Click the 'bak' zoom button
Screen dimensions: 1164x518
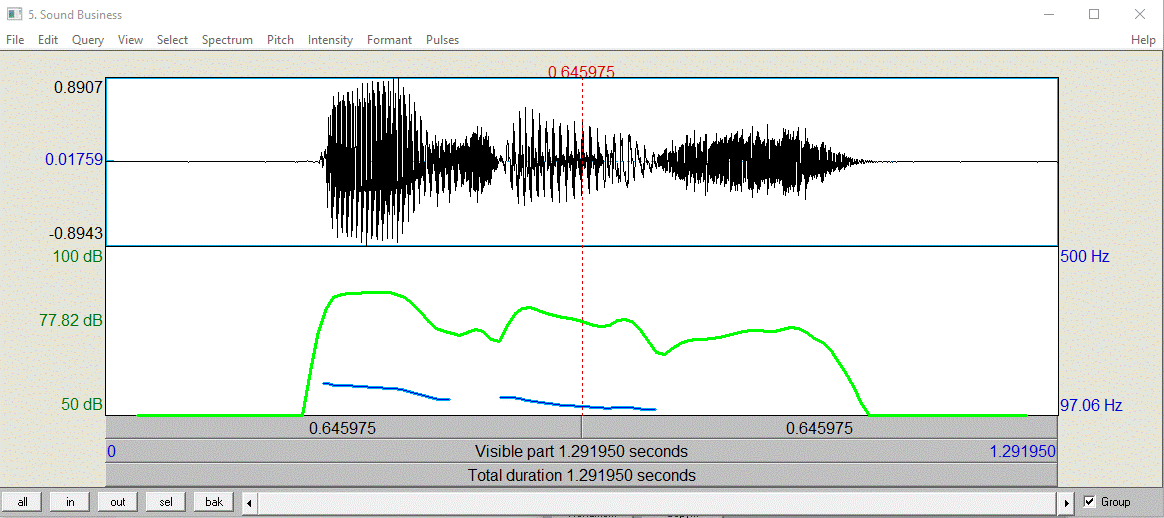pyautogui.click(x=214, y=502)
